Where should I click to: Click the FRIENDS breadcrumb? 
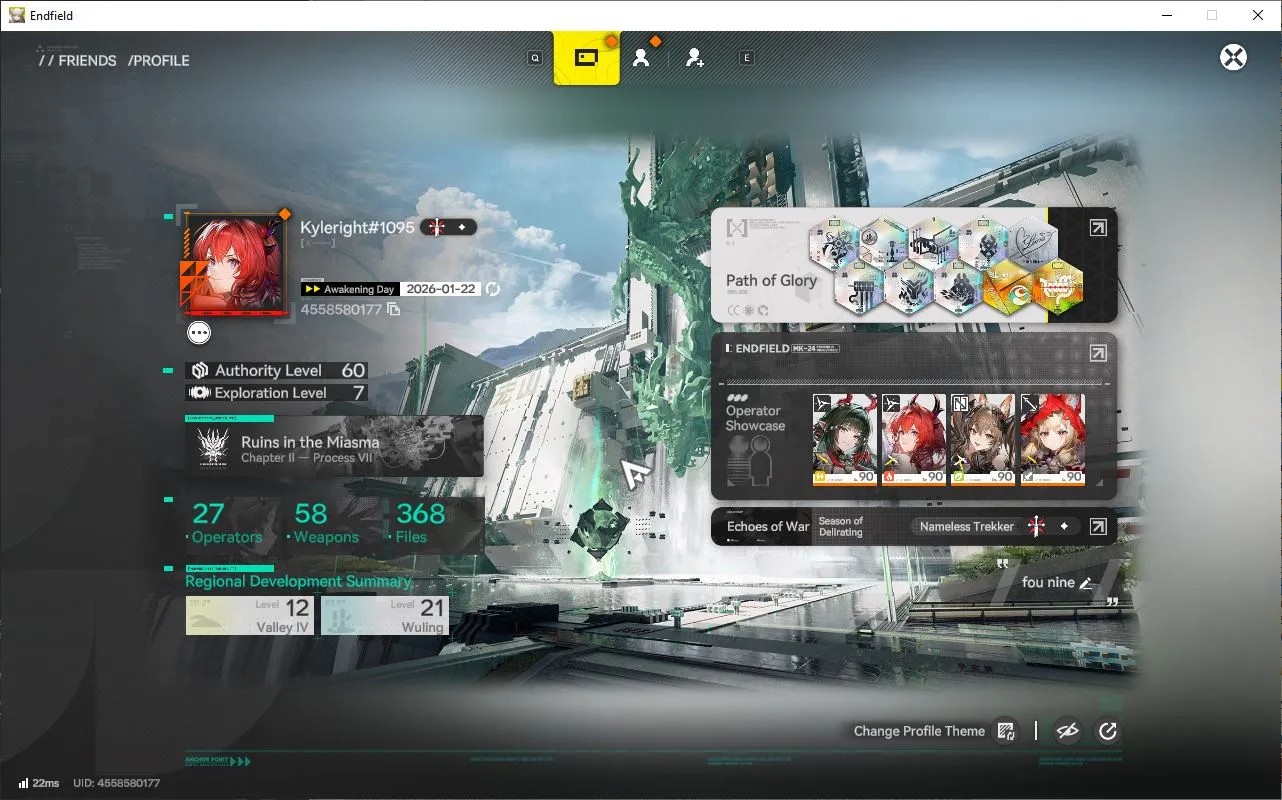click(x=87, y=61)
